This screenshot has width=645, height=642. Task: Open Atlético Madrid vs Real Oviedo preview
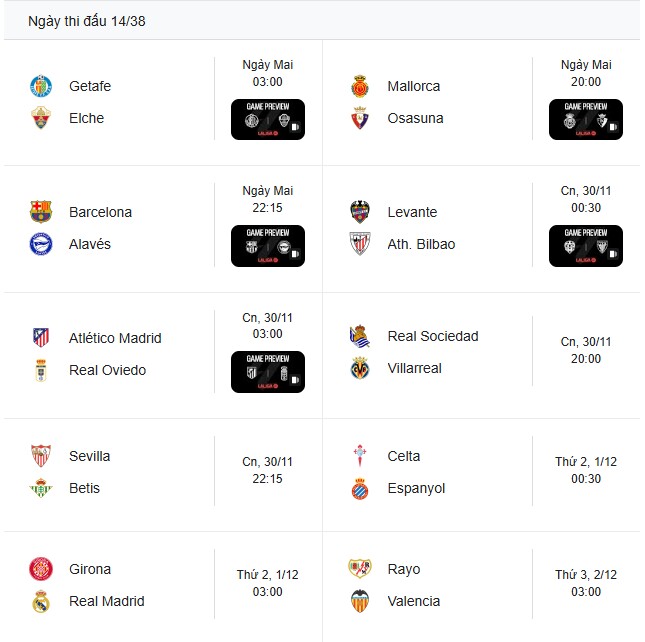click(x=267, y=371)
